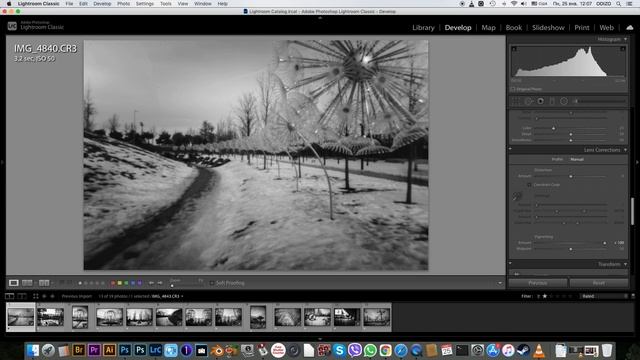Click the Previous button
Screen dimensions: 640x360
point(538,283)
